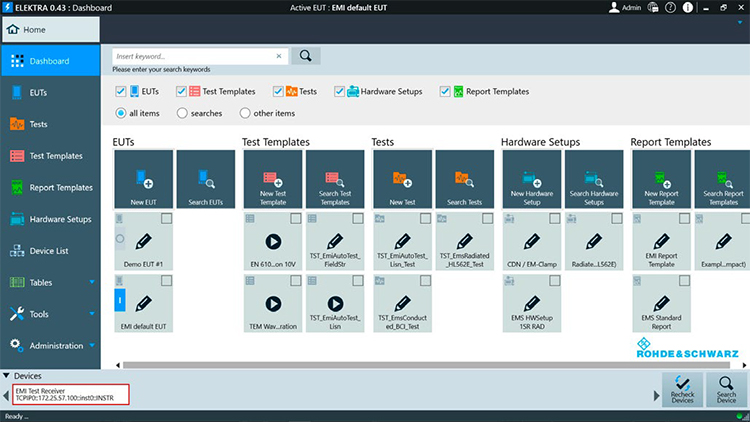Screen dimensions: 750x422
Task: Click the Recheck Devices icon
Action: click(683, 389)
